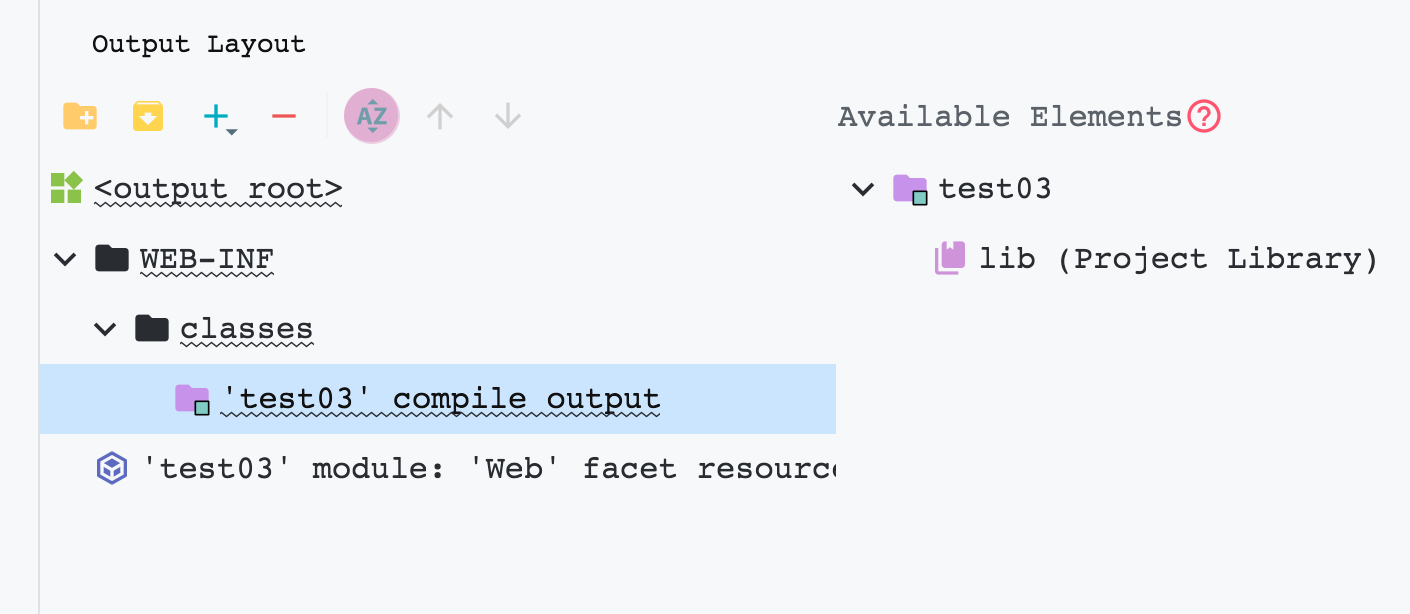
Task: Collapse the WEB-INF folder
Action: click(x=65, y=259)
